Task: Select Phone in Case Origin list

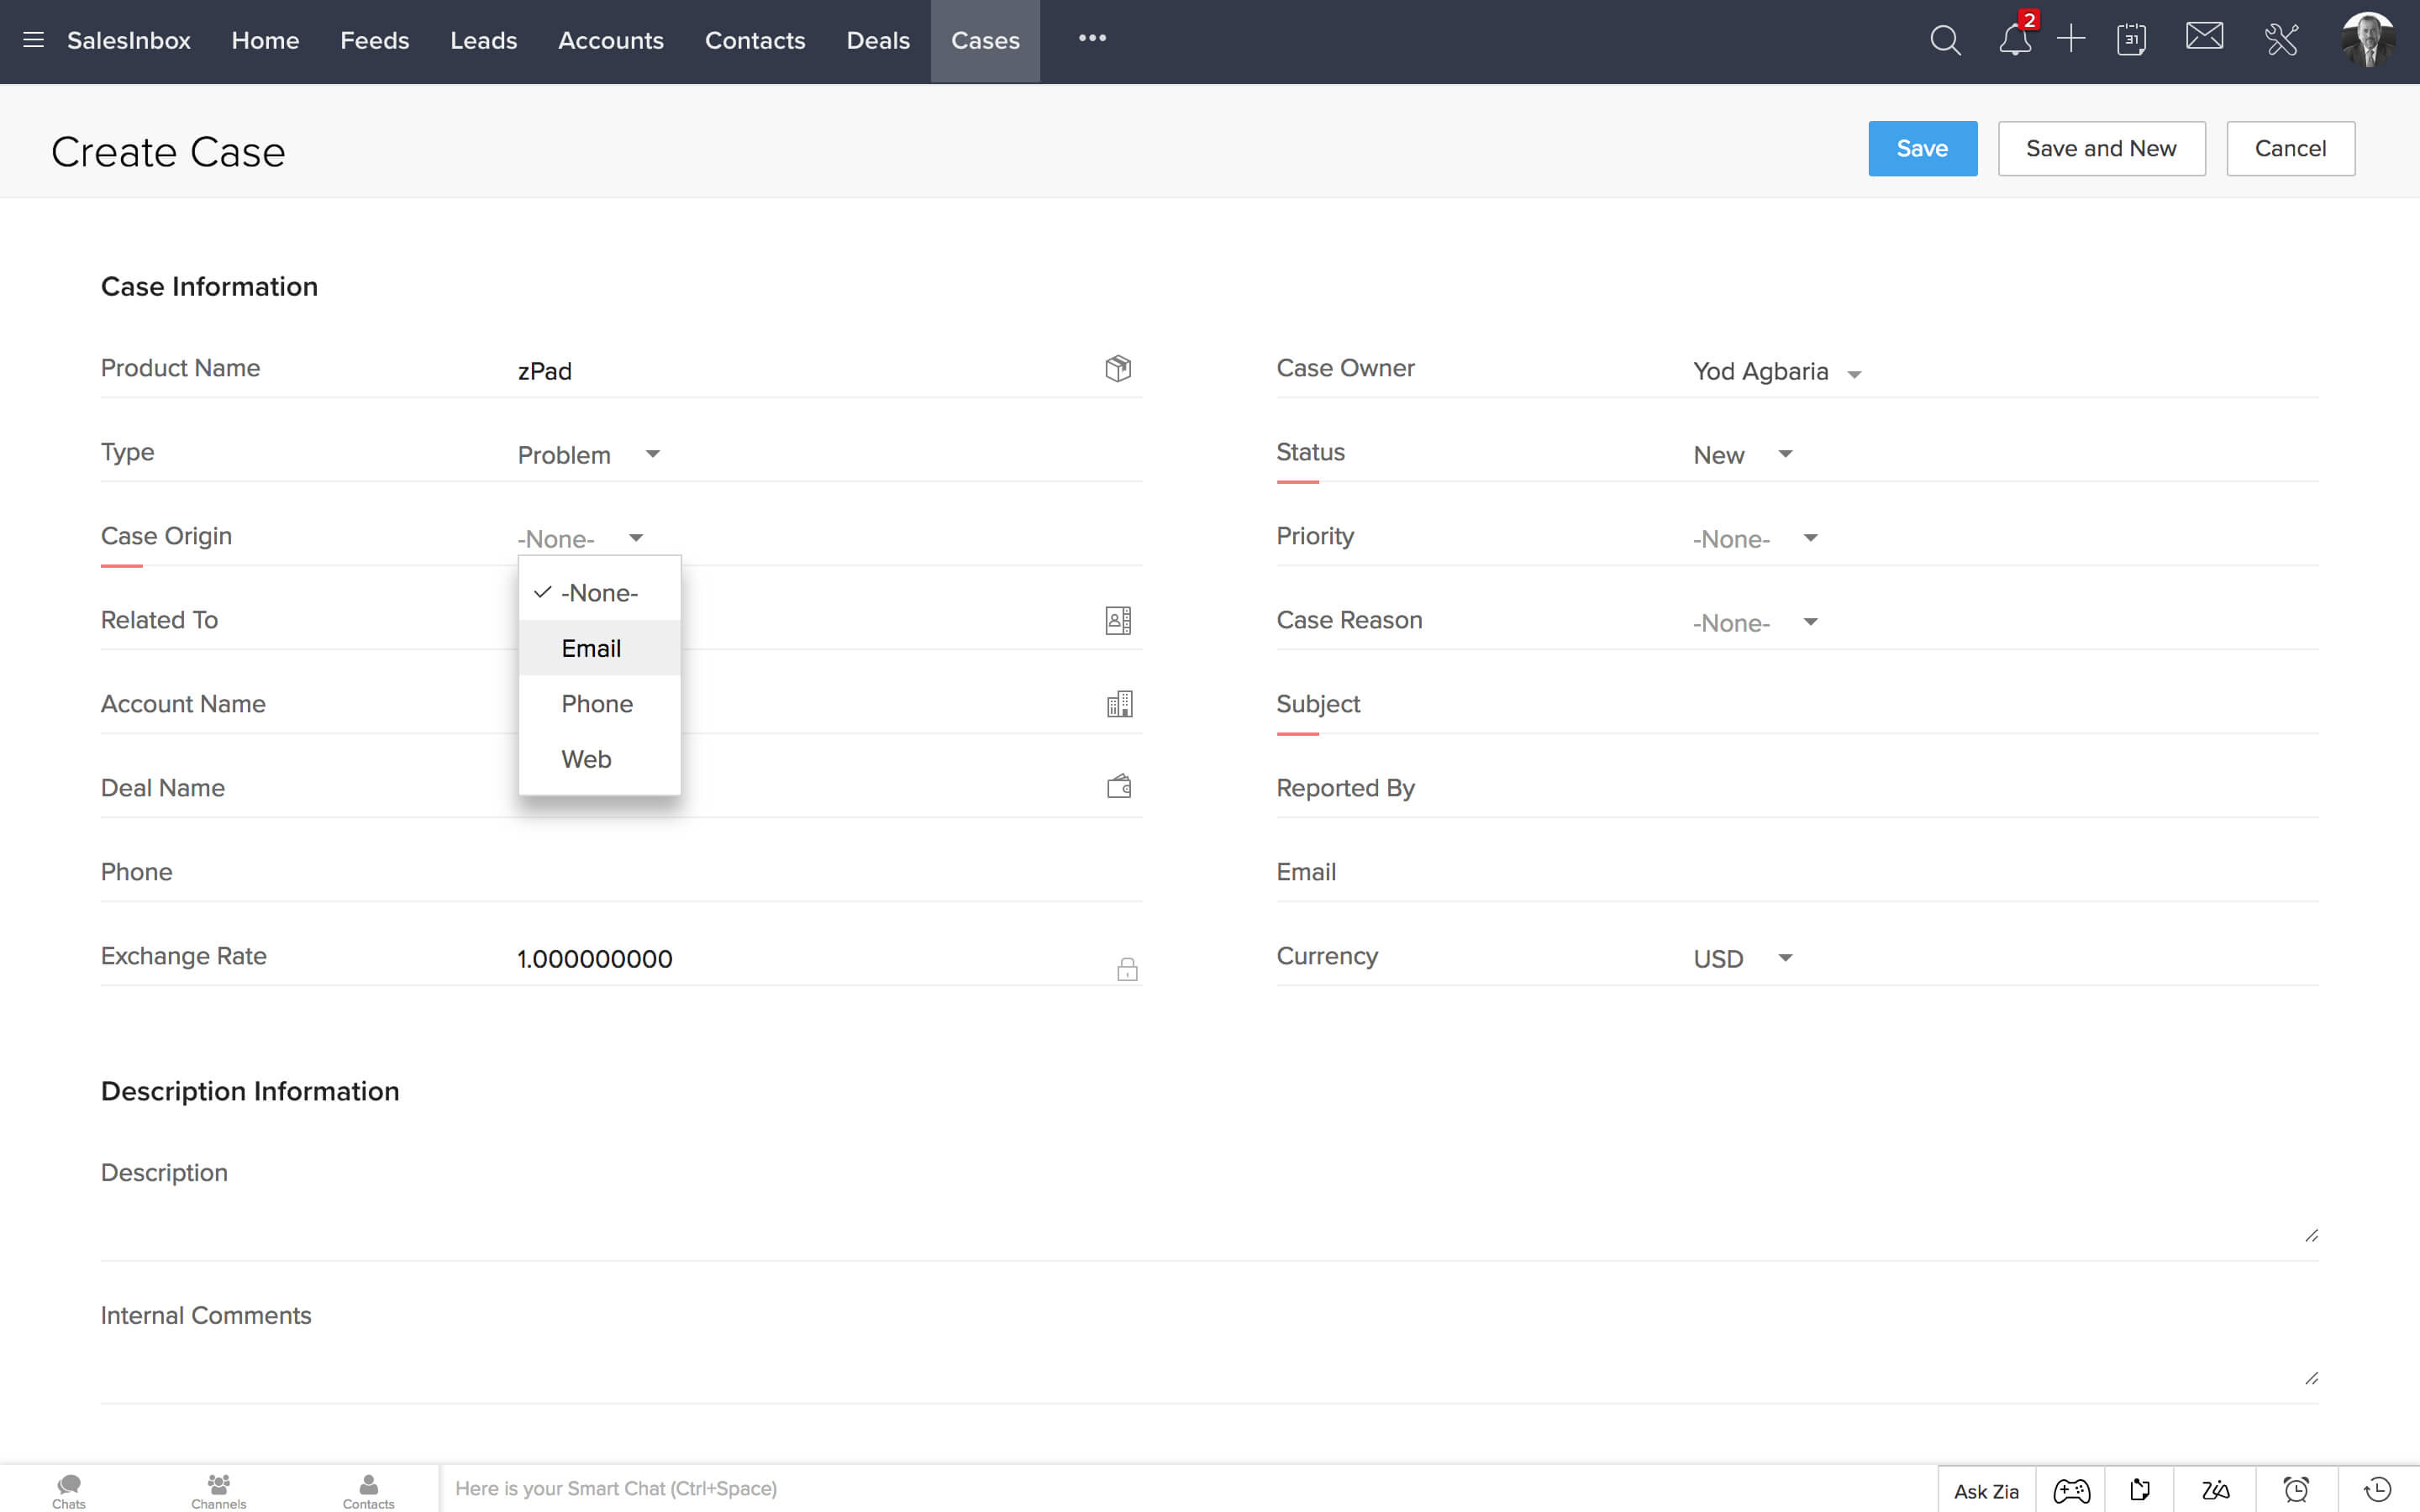Action: click(x=599, y=704)
